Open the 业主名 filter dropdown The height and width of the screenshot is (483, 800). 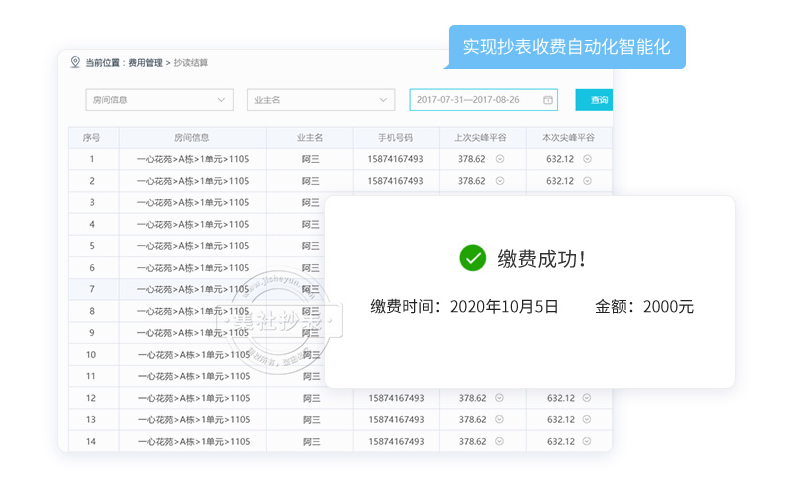point(321,100)
